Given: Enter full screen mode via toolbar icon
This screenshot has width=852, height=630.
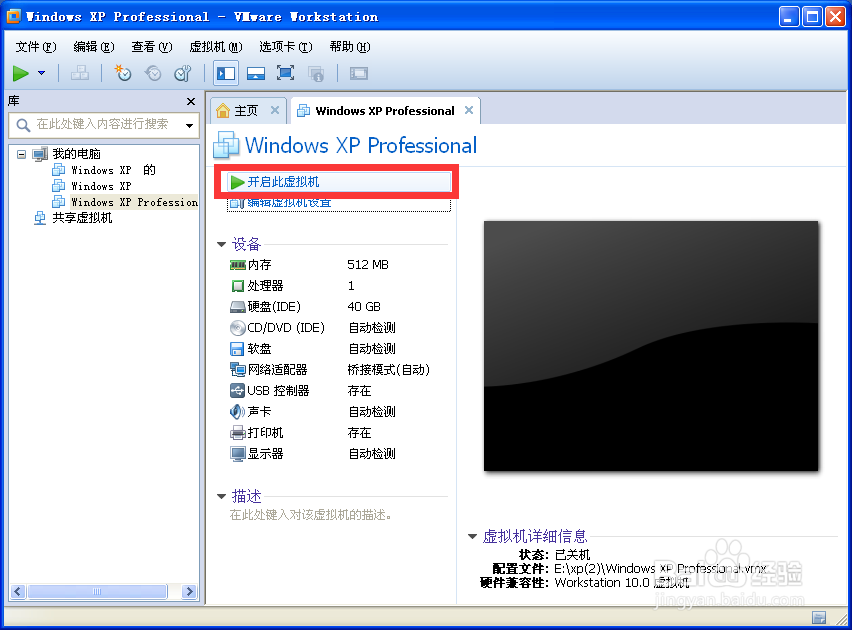Looking at the screenshot, I should click(285, 73).
